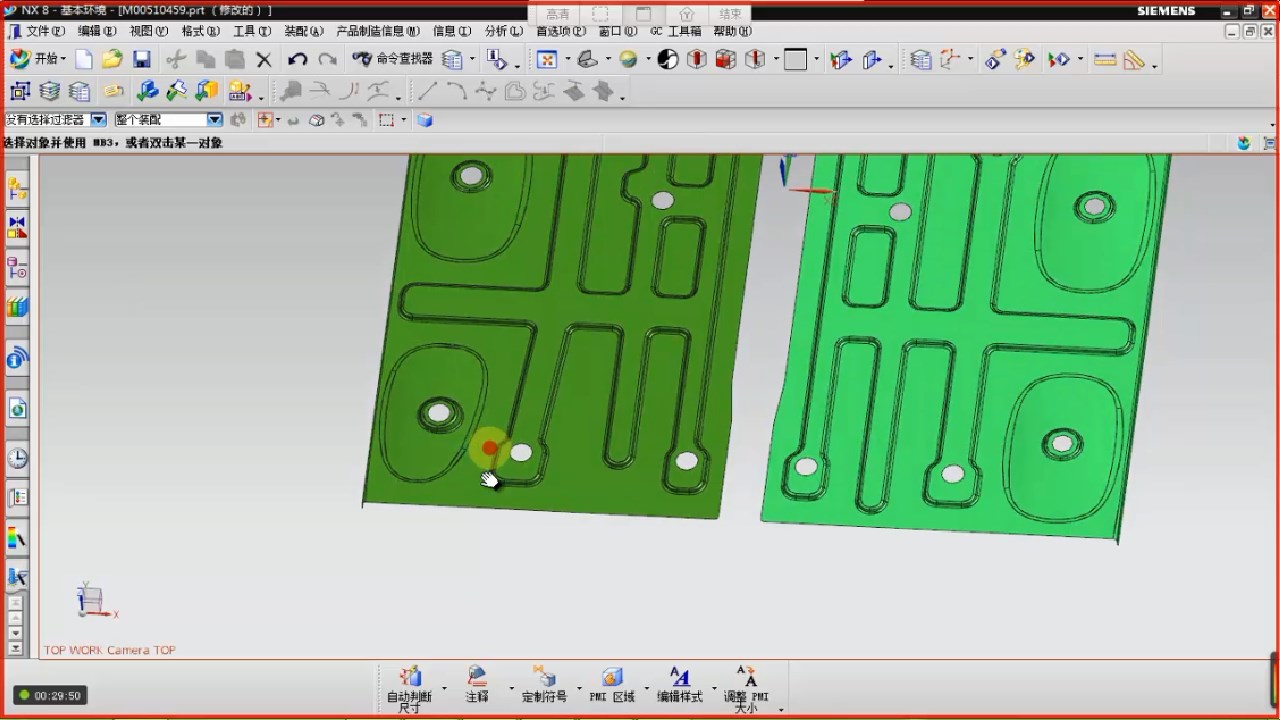Image resolution: width=1280 pixels, height=720 pixels.
Task: Click the Delete X icon
Action: pos(264,60)
